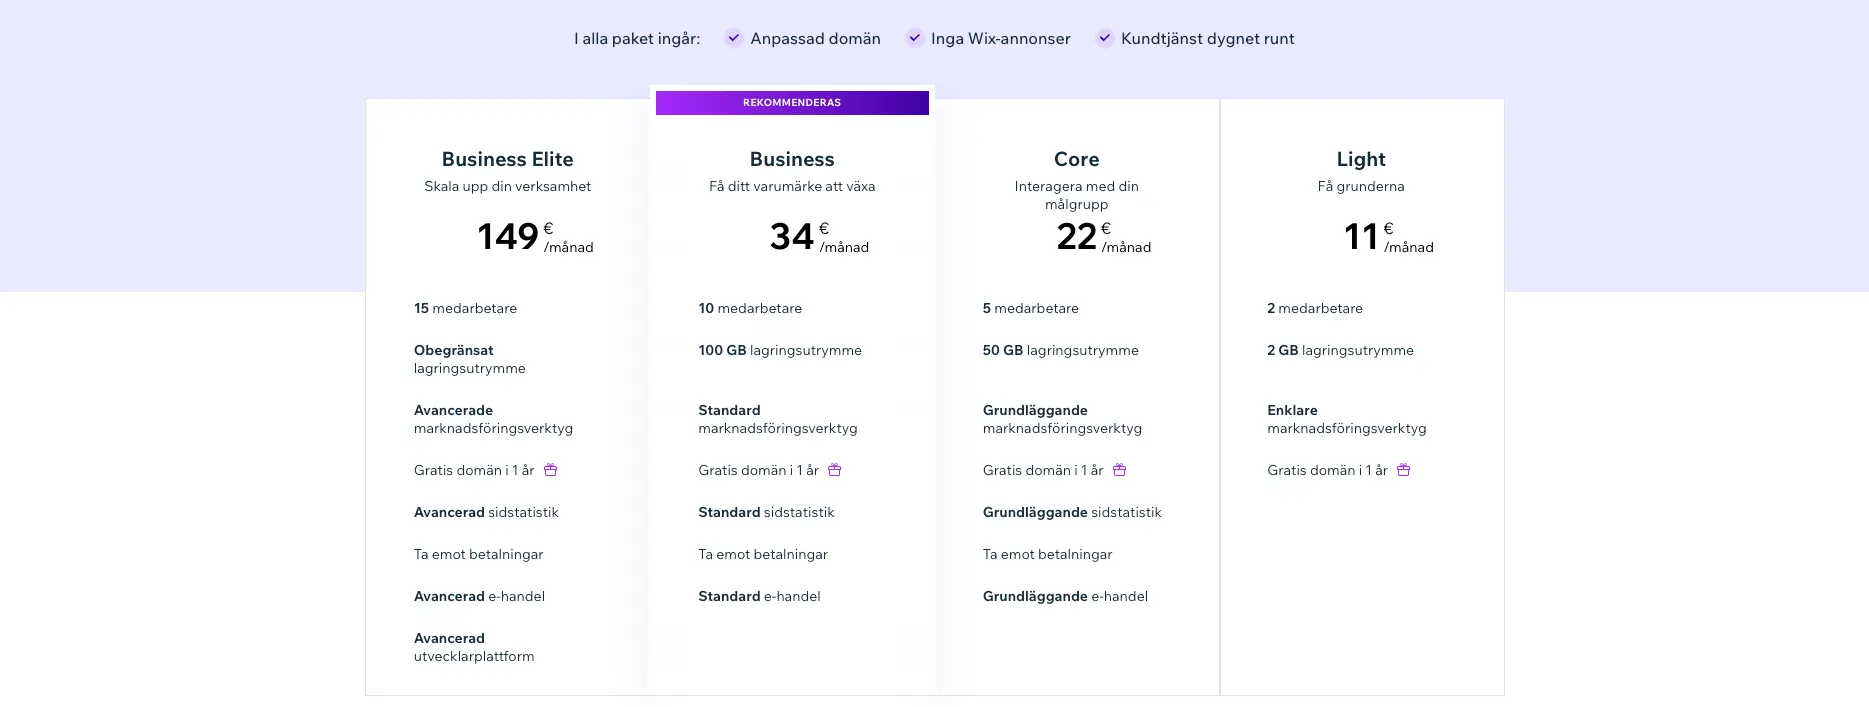The width and height of the screenshot is (1869, 707).
Task: Click '15 medarbetare' feature
Action: 466,308
